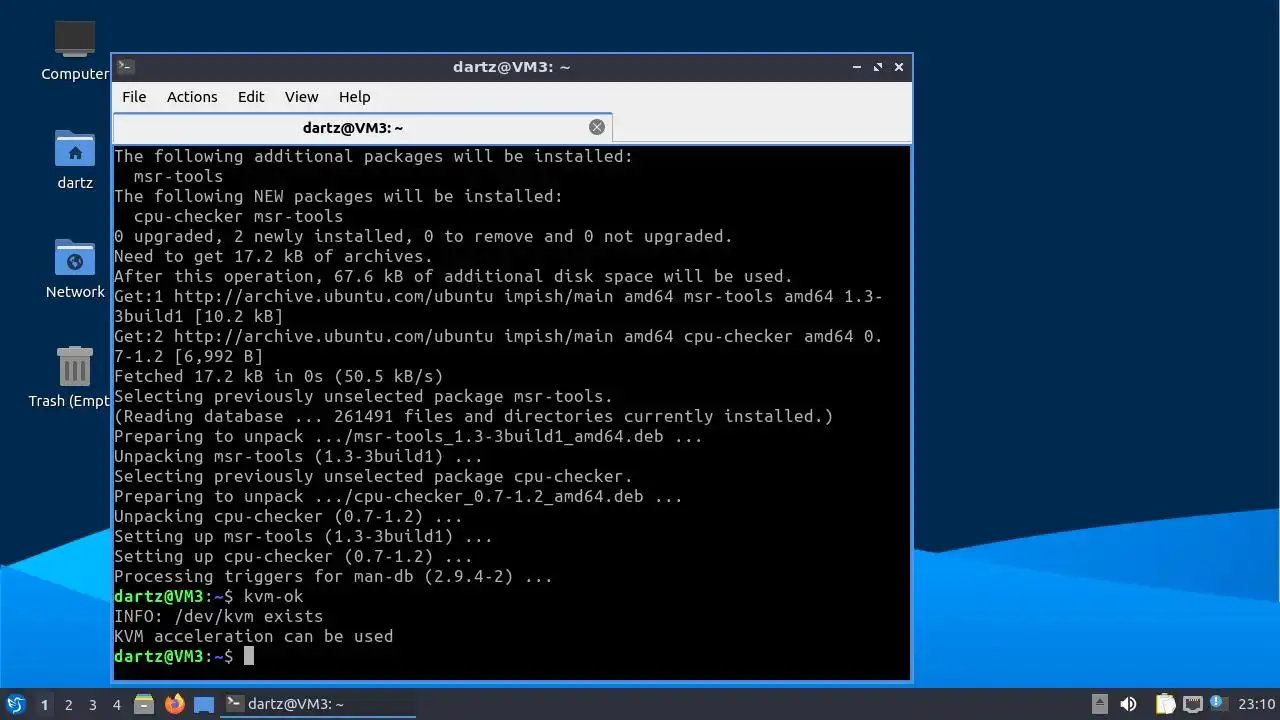Click 'Setting up cpu-checker (0.7-1.2) ...'

tap(293, 556)
